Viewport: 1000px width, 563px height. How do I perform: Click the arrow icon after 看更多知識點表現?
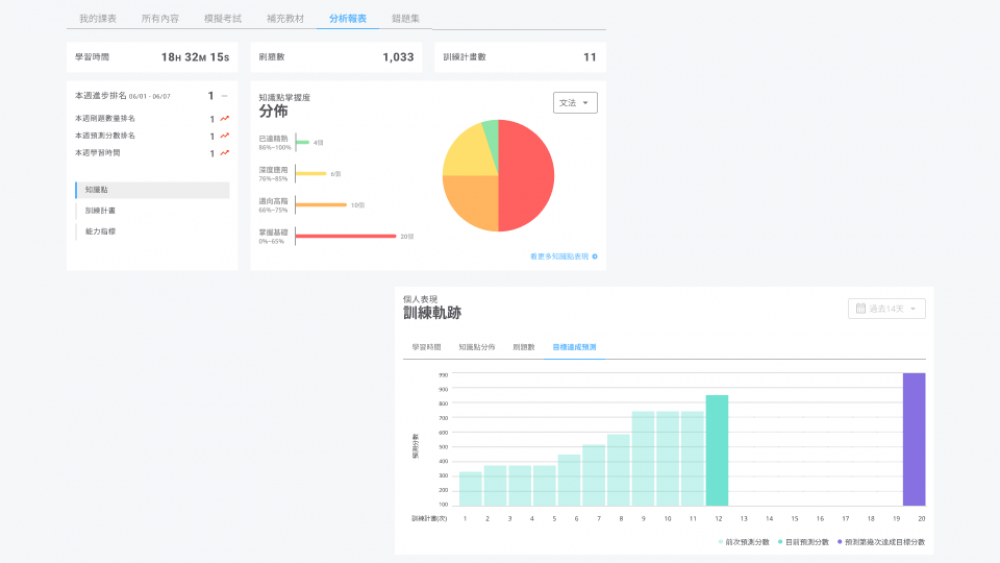(595, 257)
